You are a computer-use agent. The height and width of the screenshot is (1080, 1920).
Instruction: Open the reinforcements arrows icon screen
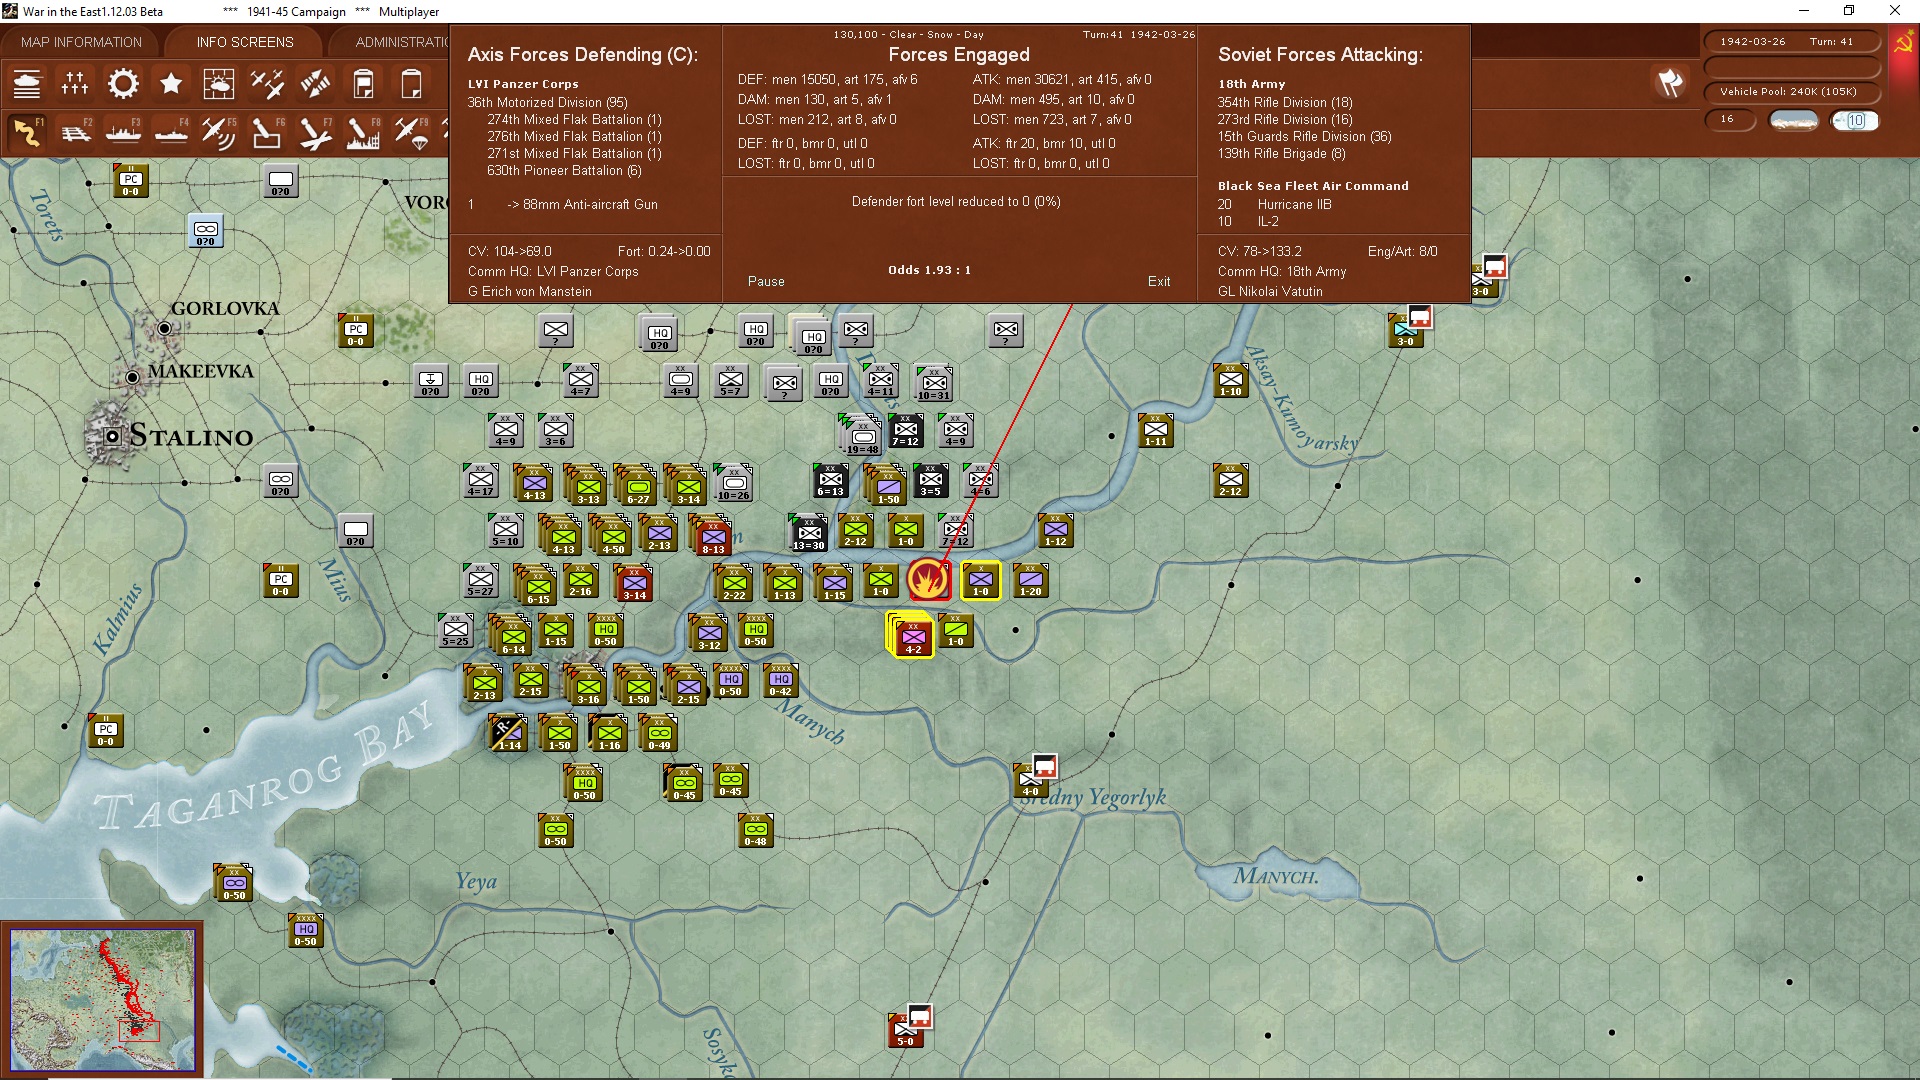coord(315,84)
